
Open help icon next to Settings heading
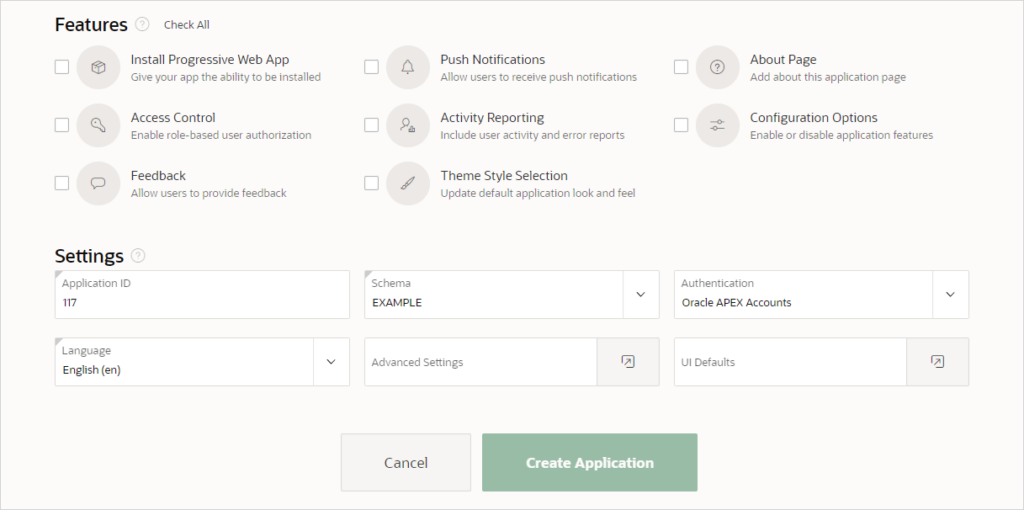138,255
